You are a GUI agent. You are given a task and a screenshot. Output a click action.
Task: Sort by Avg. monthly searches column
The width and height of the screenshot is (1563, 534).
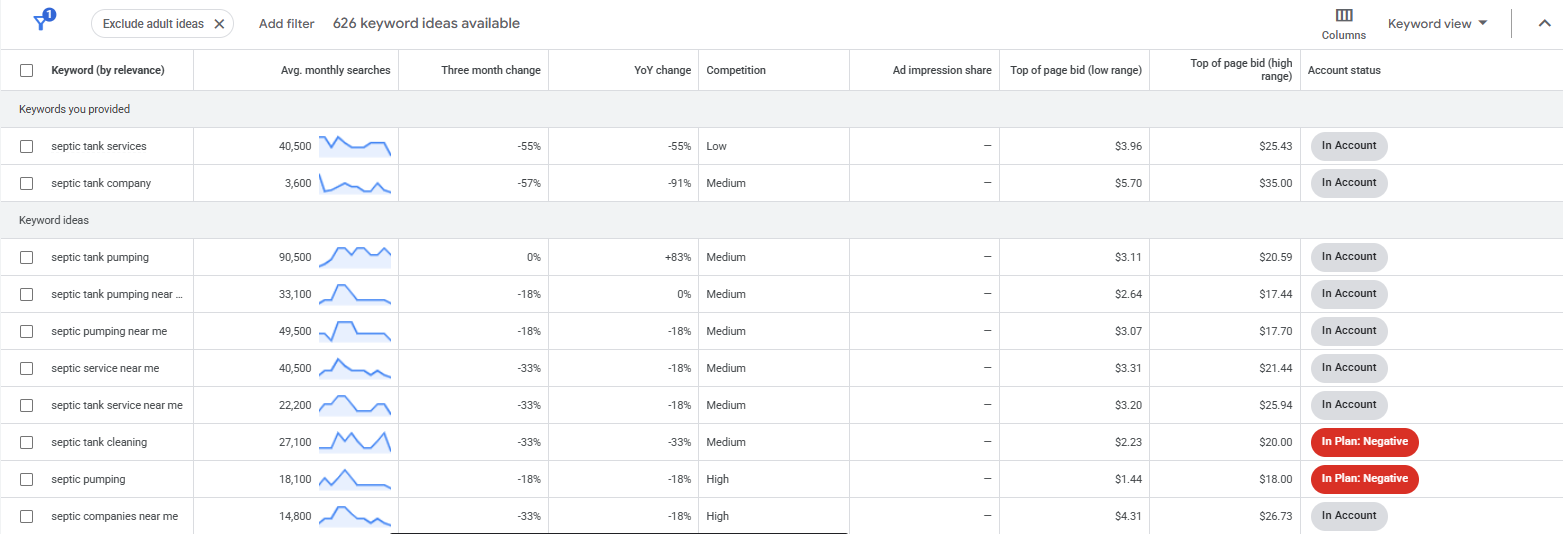(x=335, y=71)
